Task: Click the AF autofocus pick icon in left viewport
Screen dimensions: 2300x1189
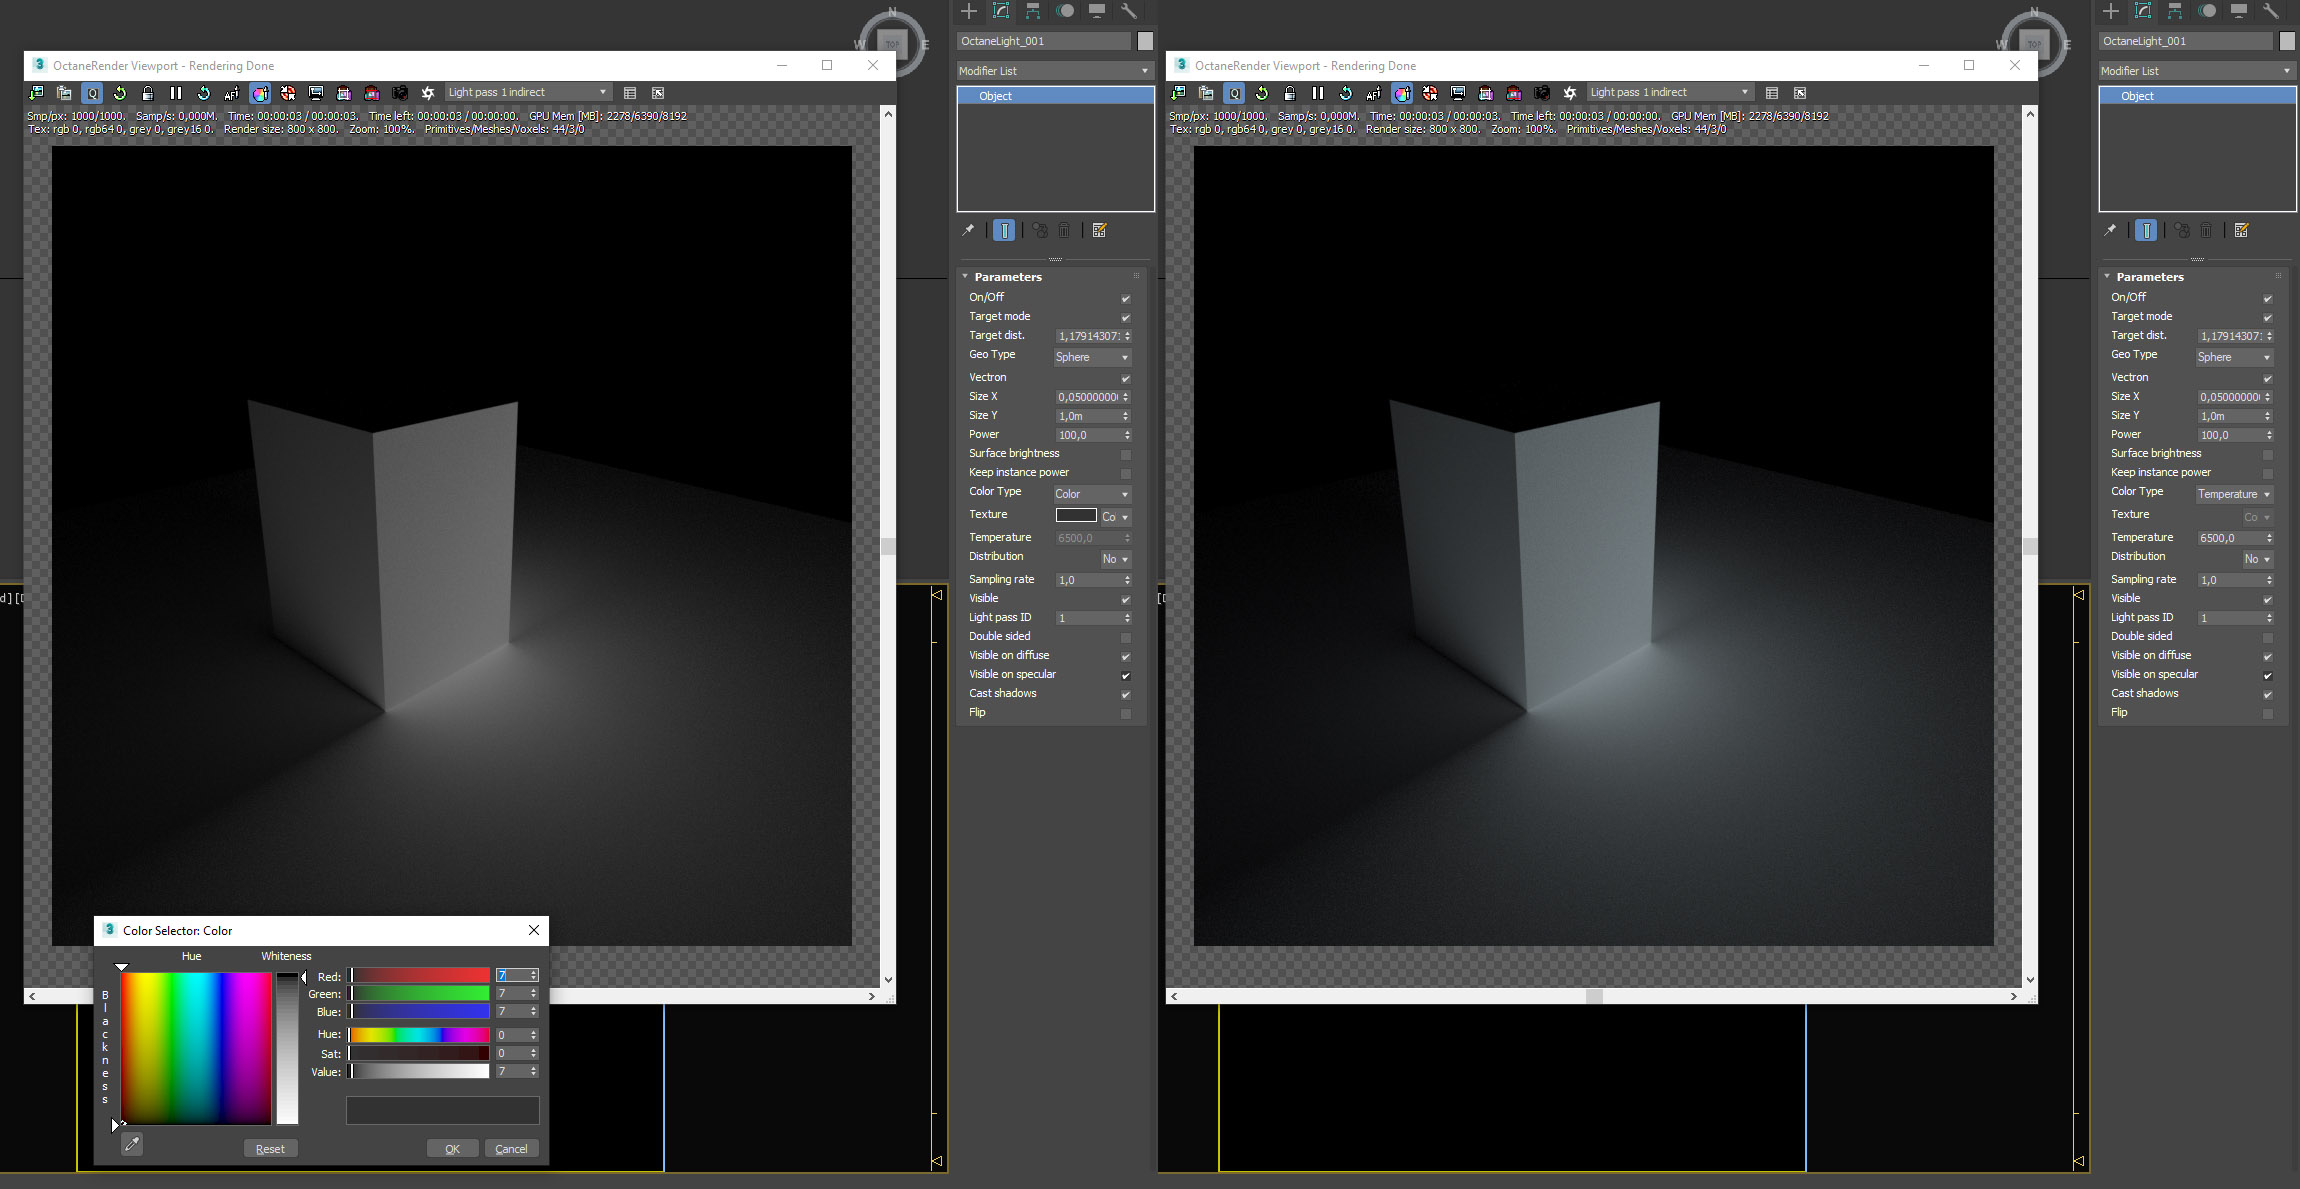Action: pos(232,93)
